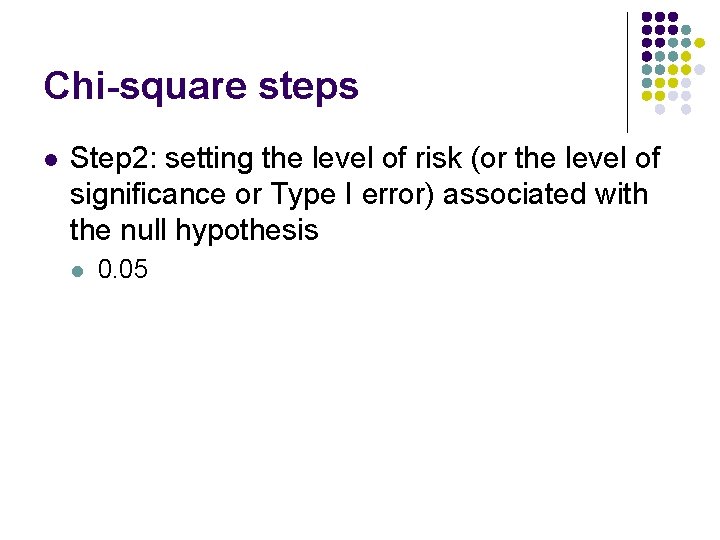Click the words 'the null hypothesis'
The width and height of the screenshot is (720, 540).
[x=194, y=231]
